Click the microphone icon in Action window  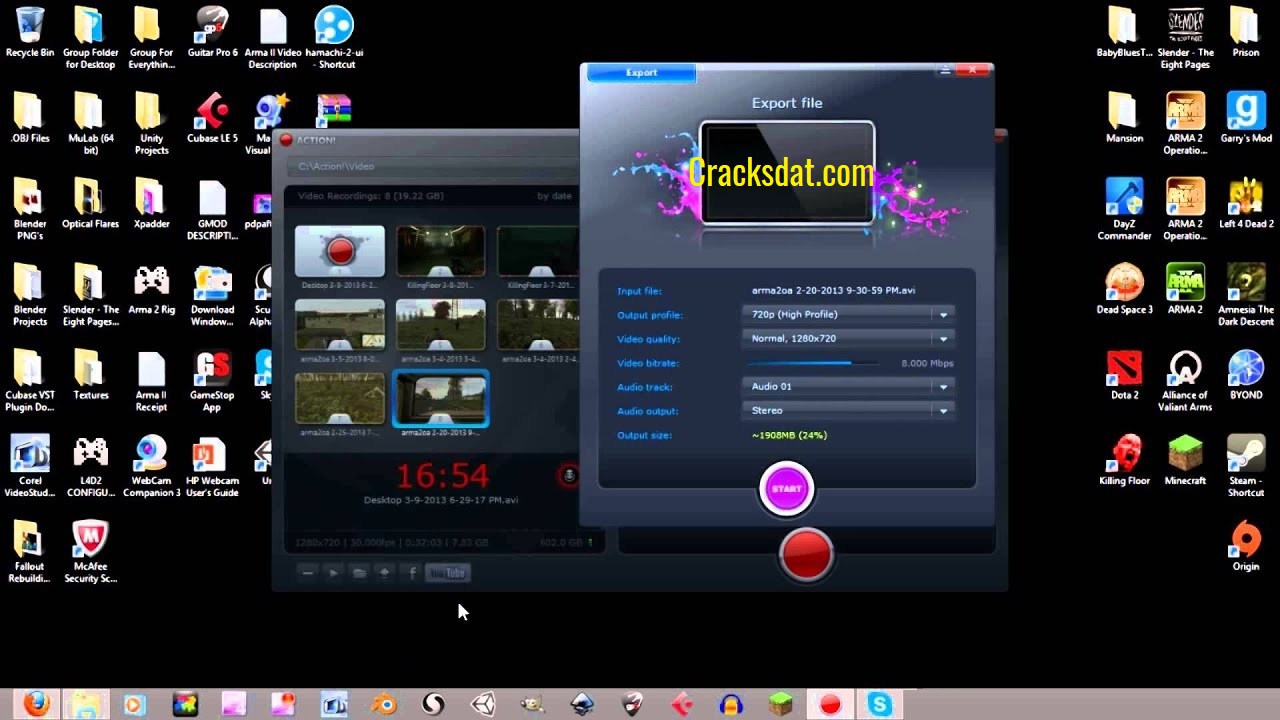[568, 476]
